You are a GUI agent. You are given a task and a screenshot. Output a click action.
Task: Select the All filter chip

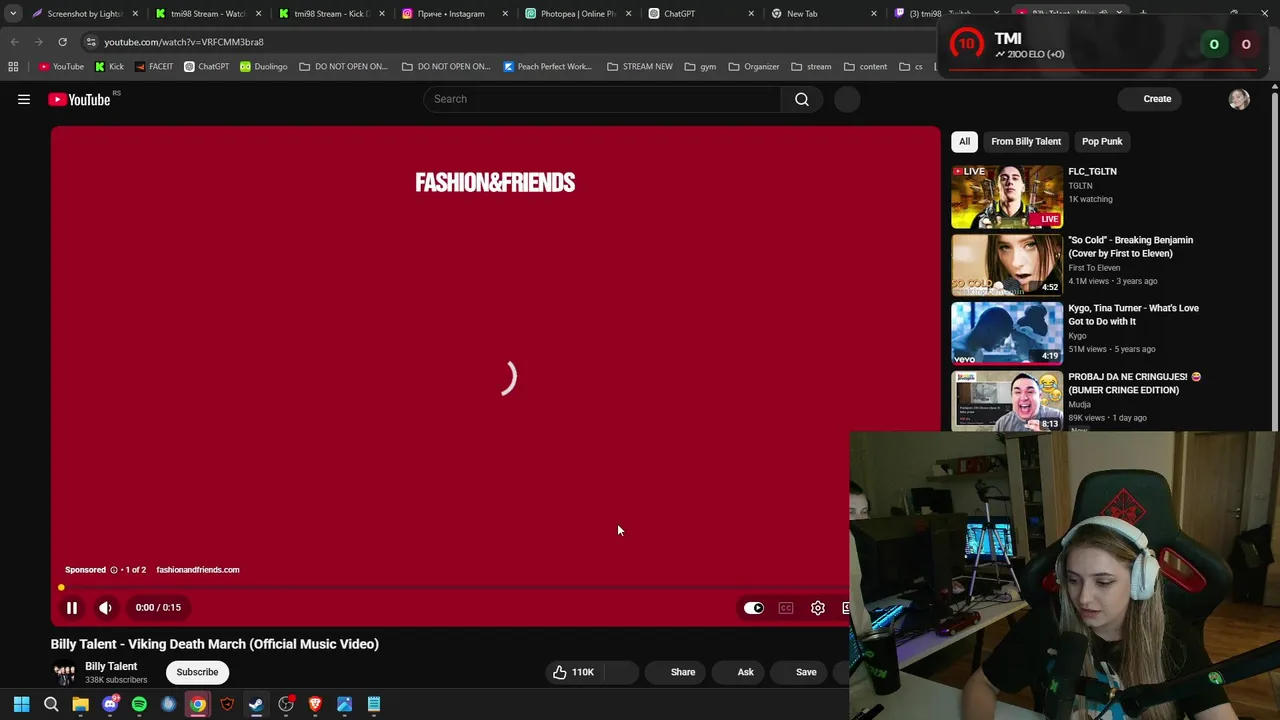pos(964,141)
